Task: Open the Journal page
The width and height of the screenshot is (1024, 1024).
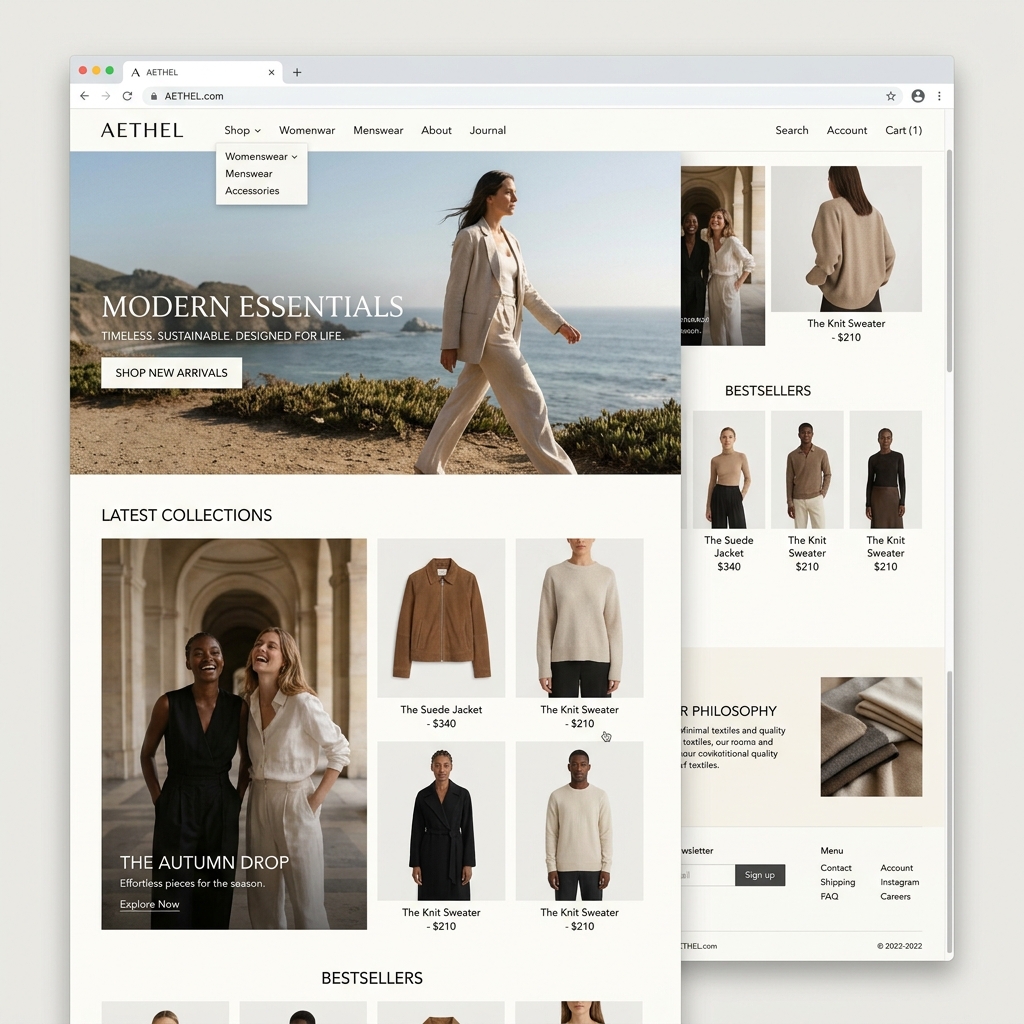Action: click(488, 131)
